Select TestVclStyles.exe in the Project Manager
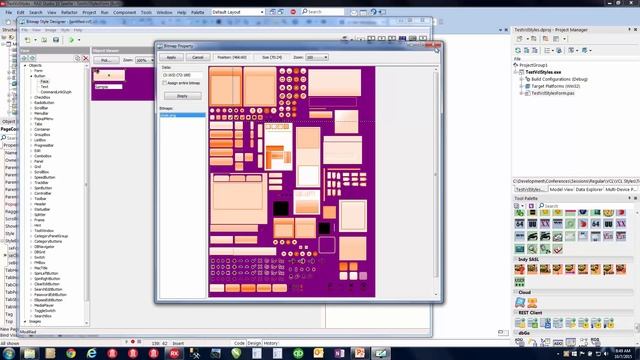640x360 pixels. [543, 72]
